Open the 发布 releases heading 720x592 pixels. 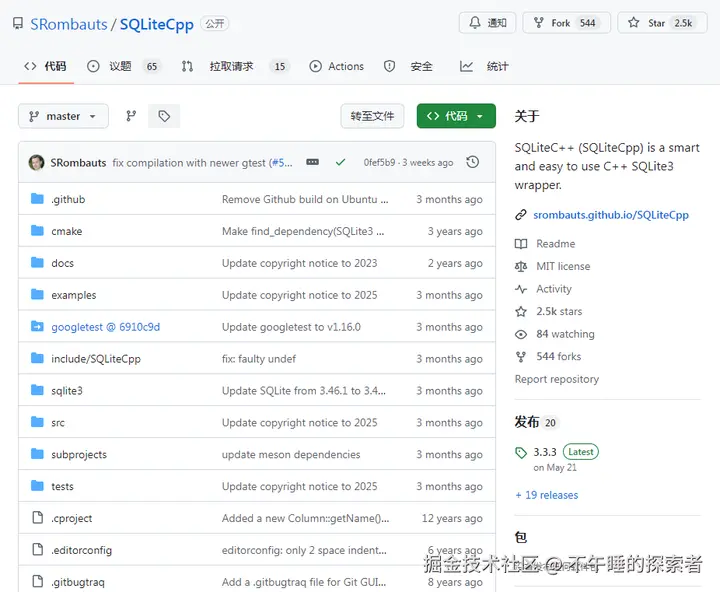click(x=527, y=422)
